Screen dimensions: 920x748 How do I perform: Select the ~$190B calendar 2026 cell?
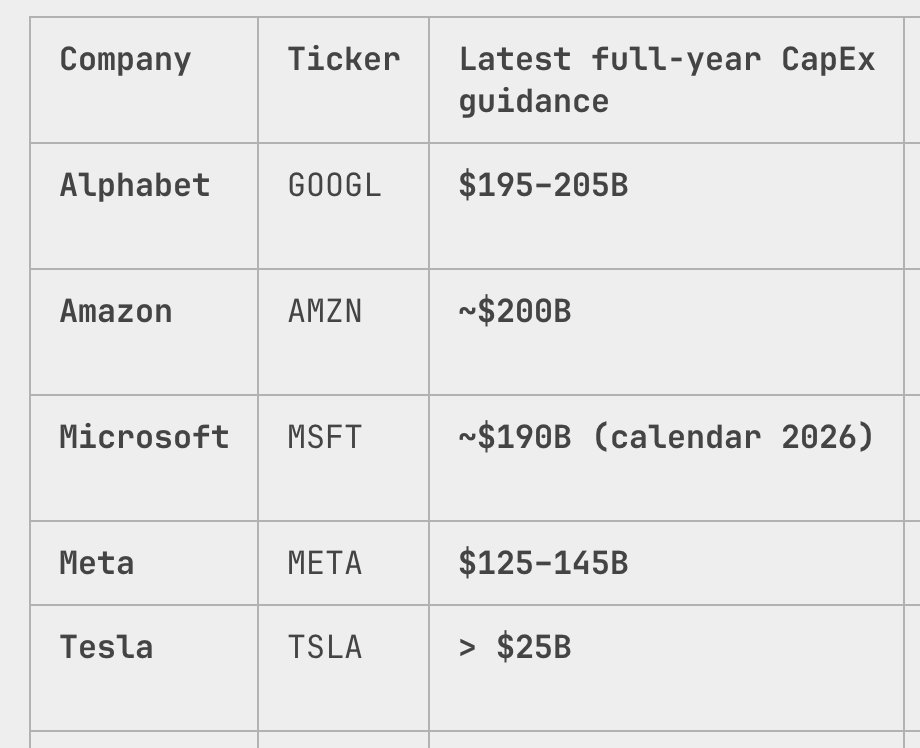click(667, 458)
